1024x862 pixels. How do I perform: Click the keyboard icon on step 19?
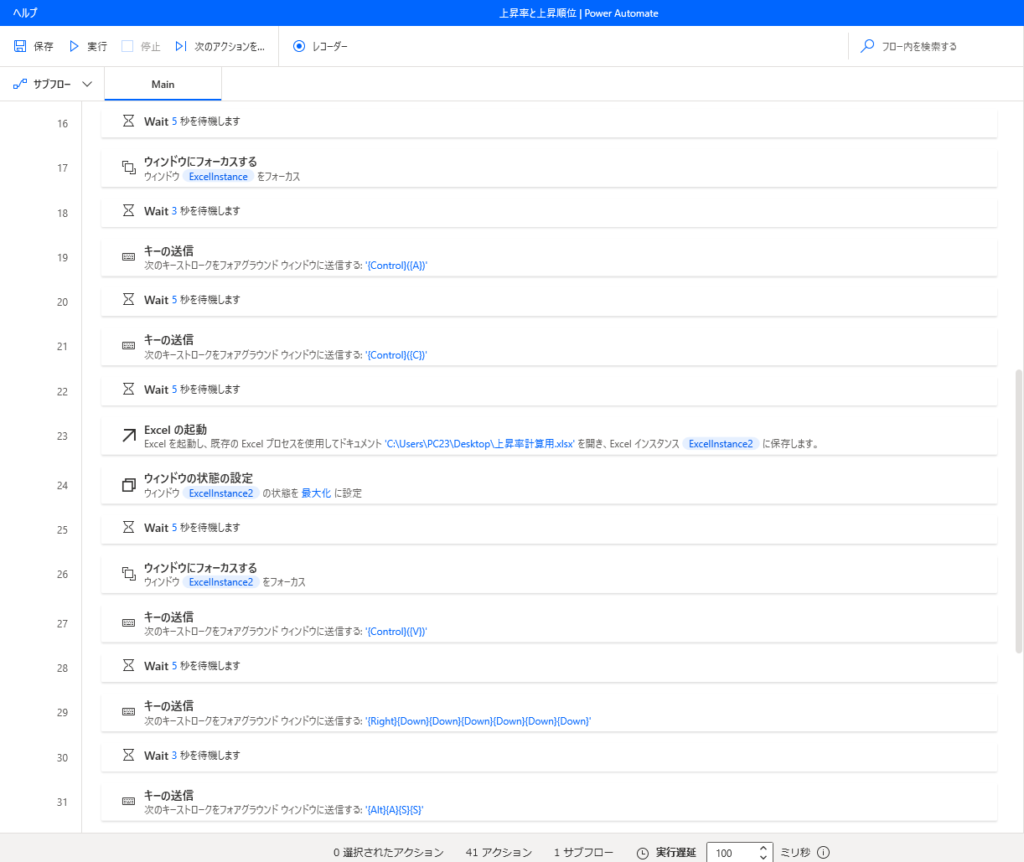128,257
